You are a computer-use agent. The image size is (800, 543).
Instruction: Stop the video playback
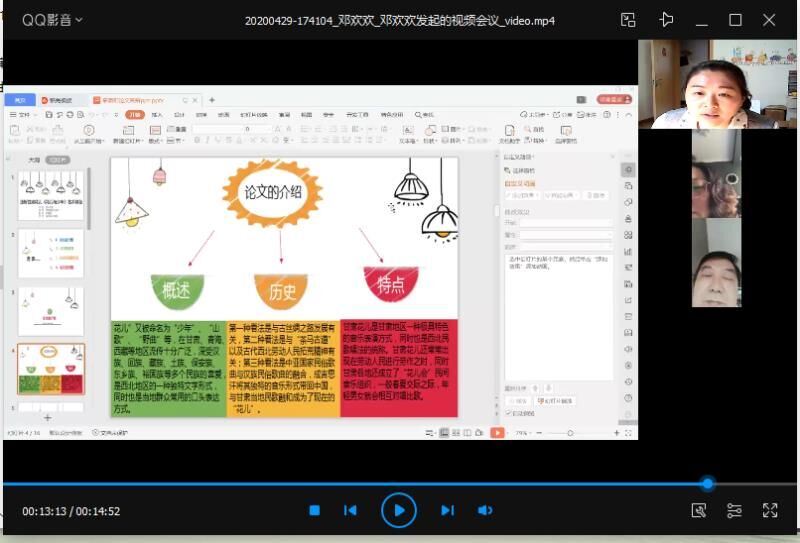click(314, 510)
